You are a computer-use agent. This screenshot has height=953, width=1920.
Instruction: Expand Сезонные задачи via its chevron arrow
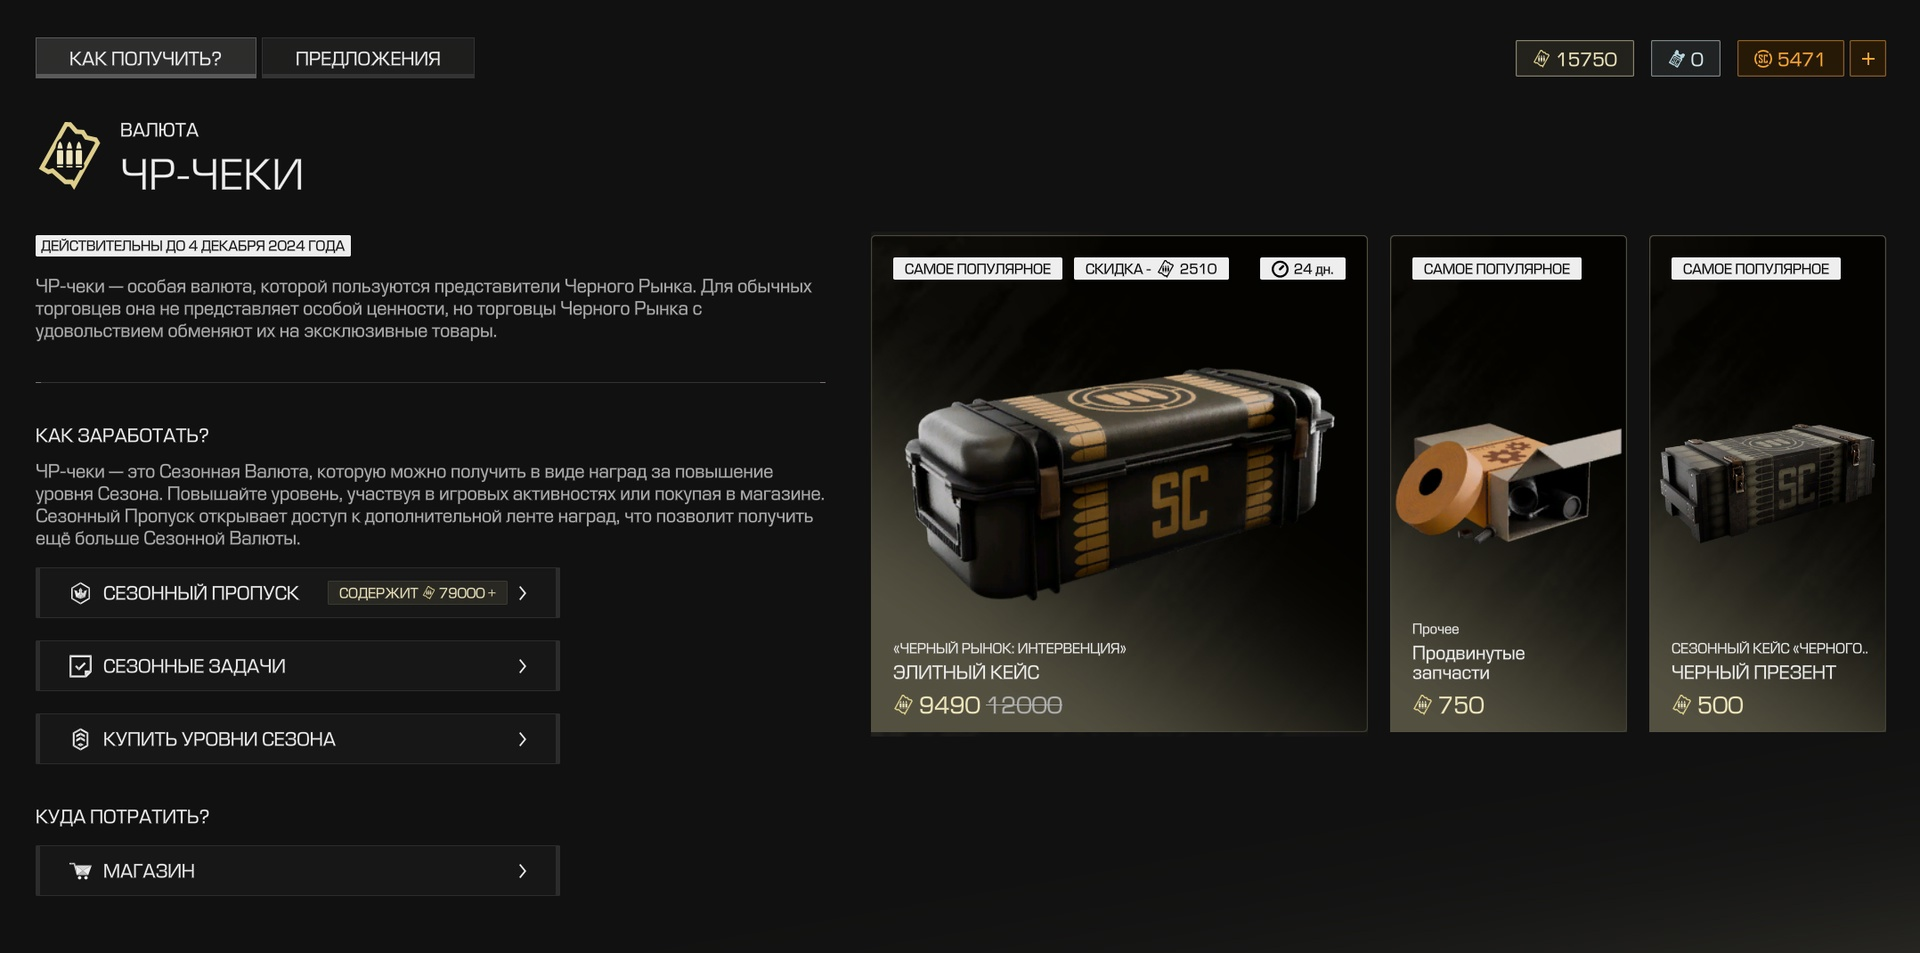click(522, 666)
